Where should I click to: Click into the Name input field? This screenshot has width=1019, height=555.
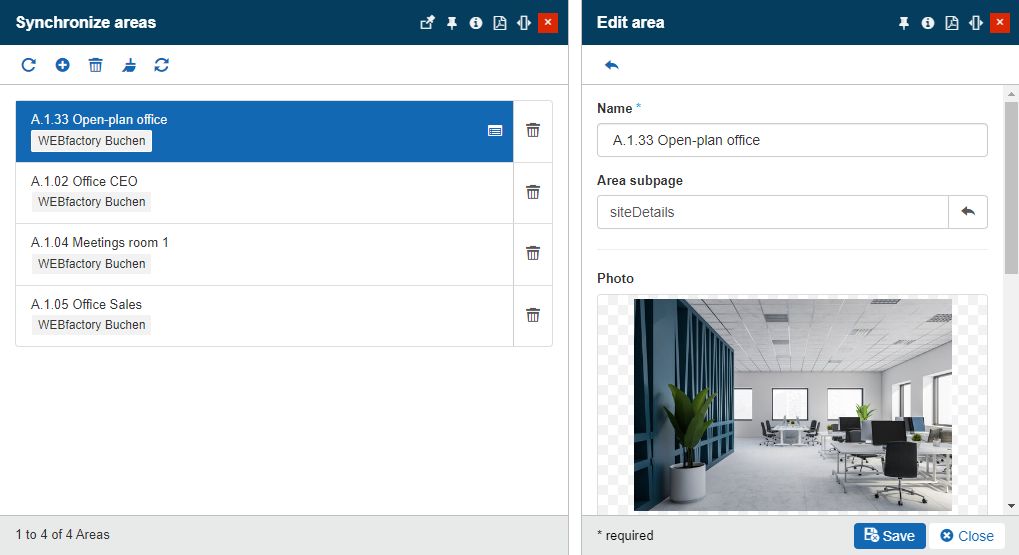coord(792,140)
